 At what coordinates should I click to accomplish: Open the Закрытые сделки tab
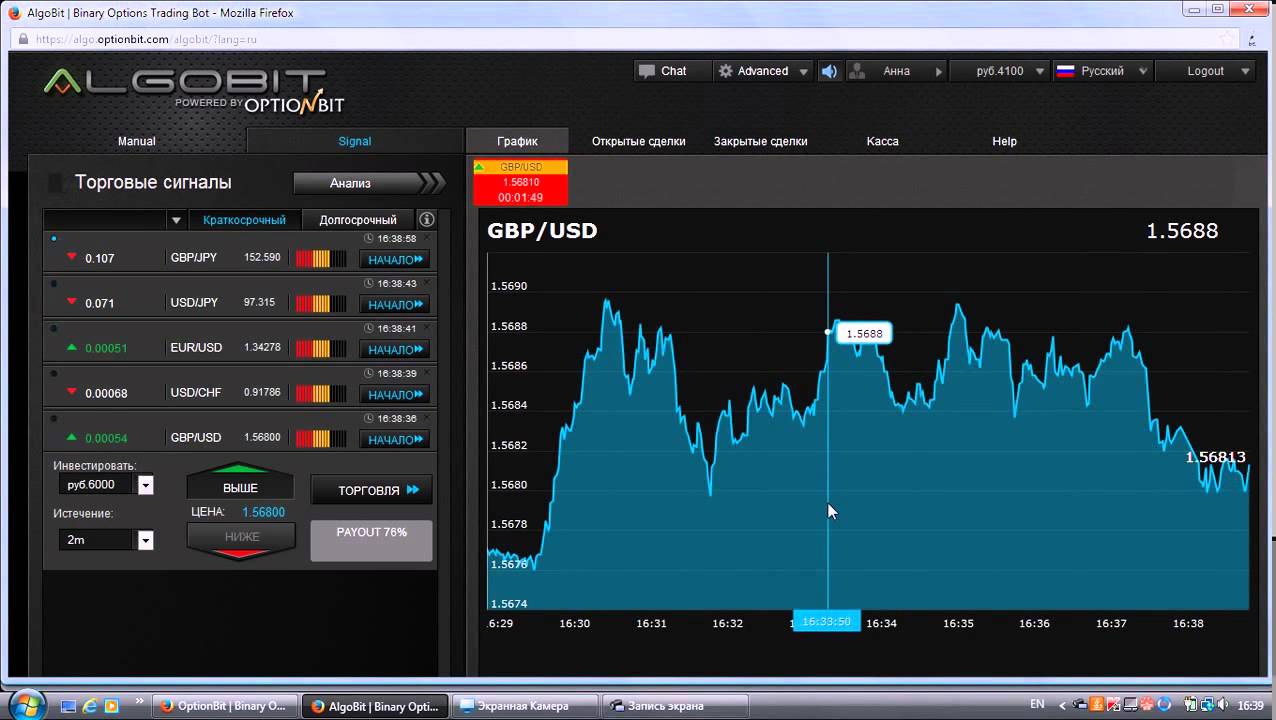(761, 141)
